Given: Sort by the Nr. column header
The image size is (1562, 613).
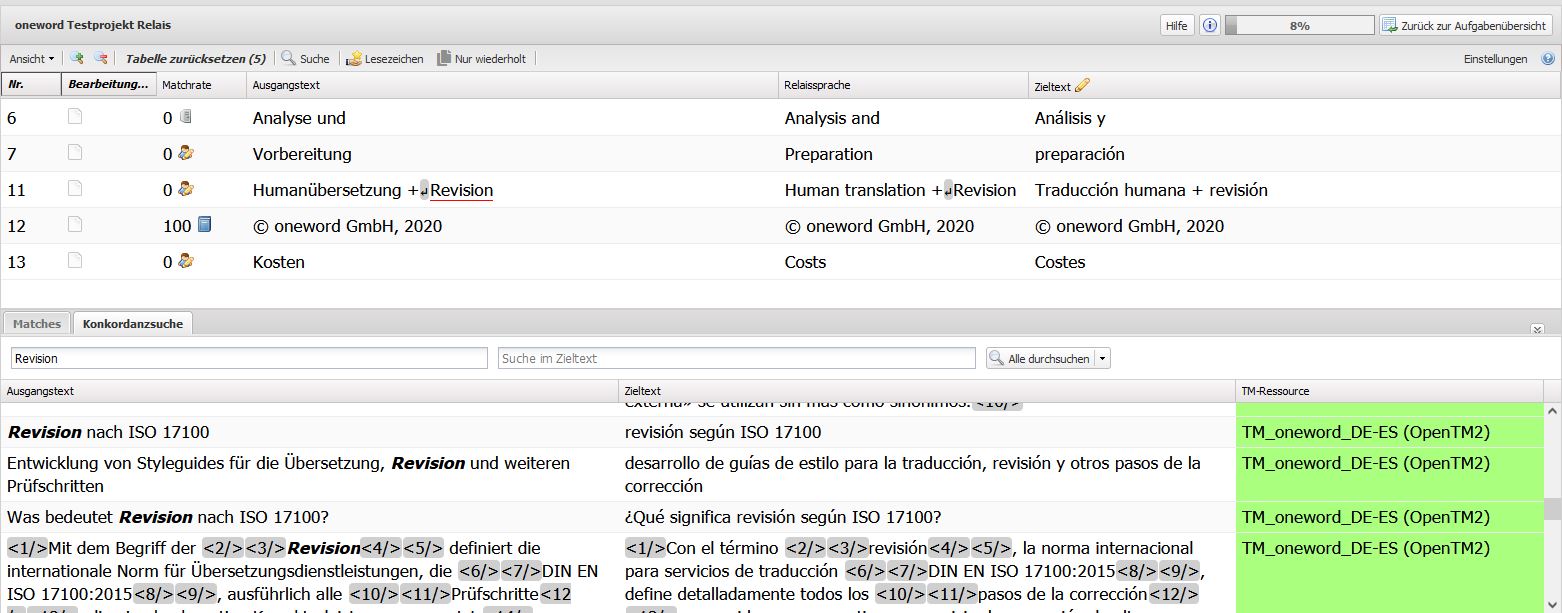Looking at the screenshot, I should (31, 85).
